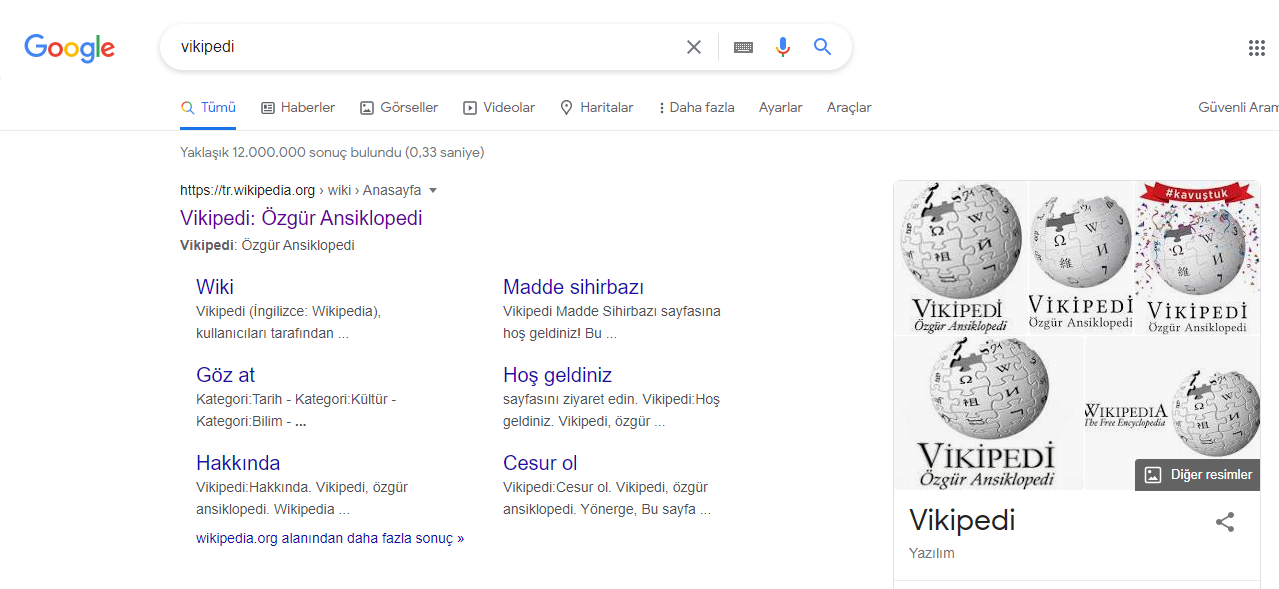Open the Güvenli Arama setting

tap(1238, 108)
